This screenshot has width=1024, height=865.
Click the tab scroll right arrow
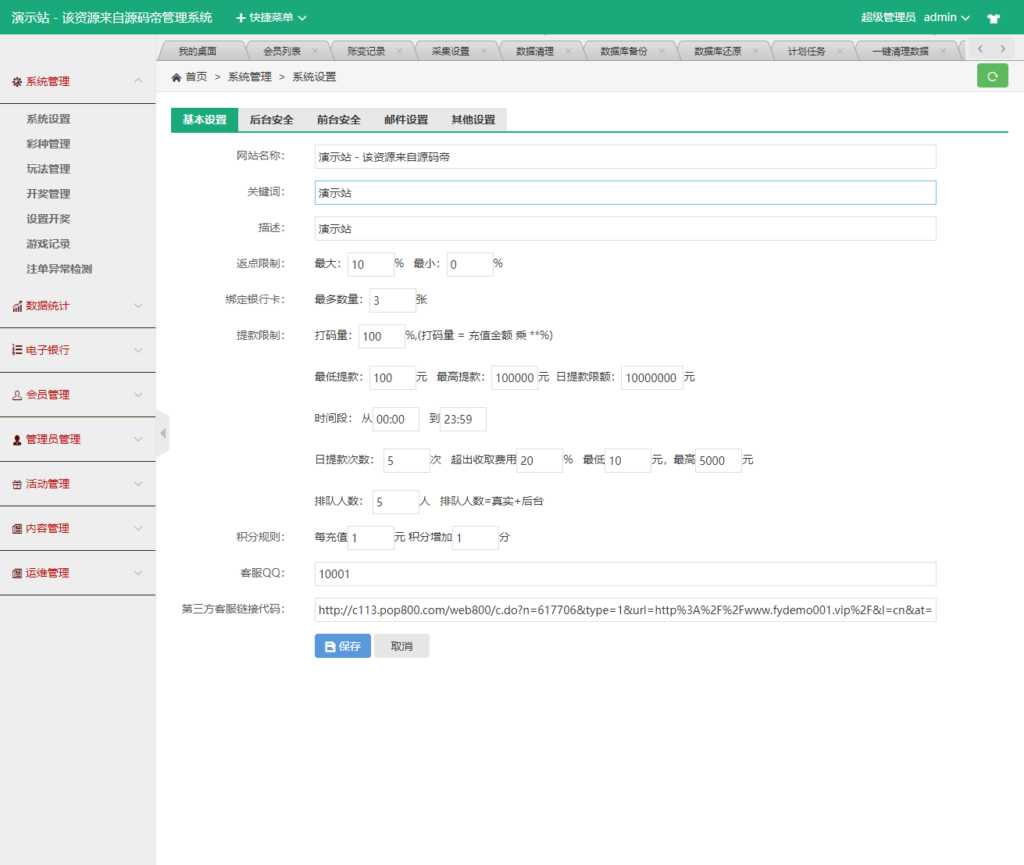1003,49
